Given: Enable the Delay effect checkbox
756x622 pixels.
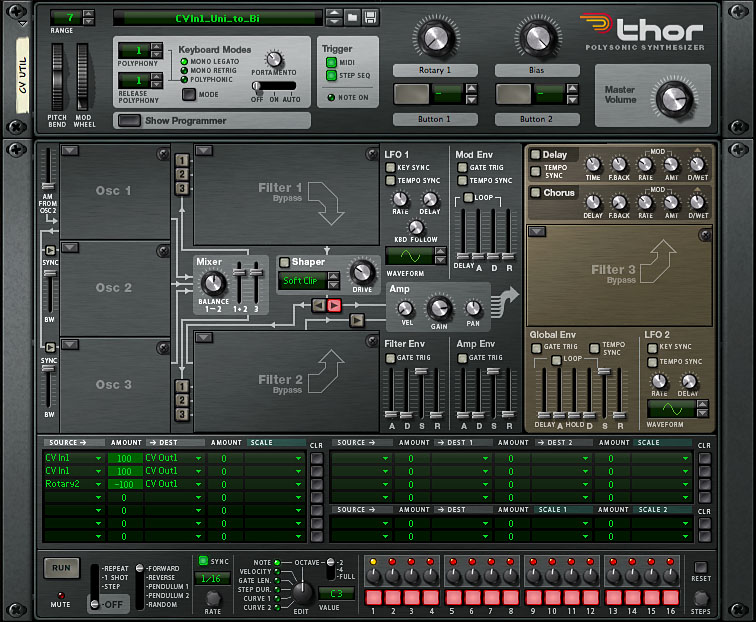Looking at the screenshot, I should click(536, 155).
